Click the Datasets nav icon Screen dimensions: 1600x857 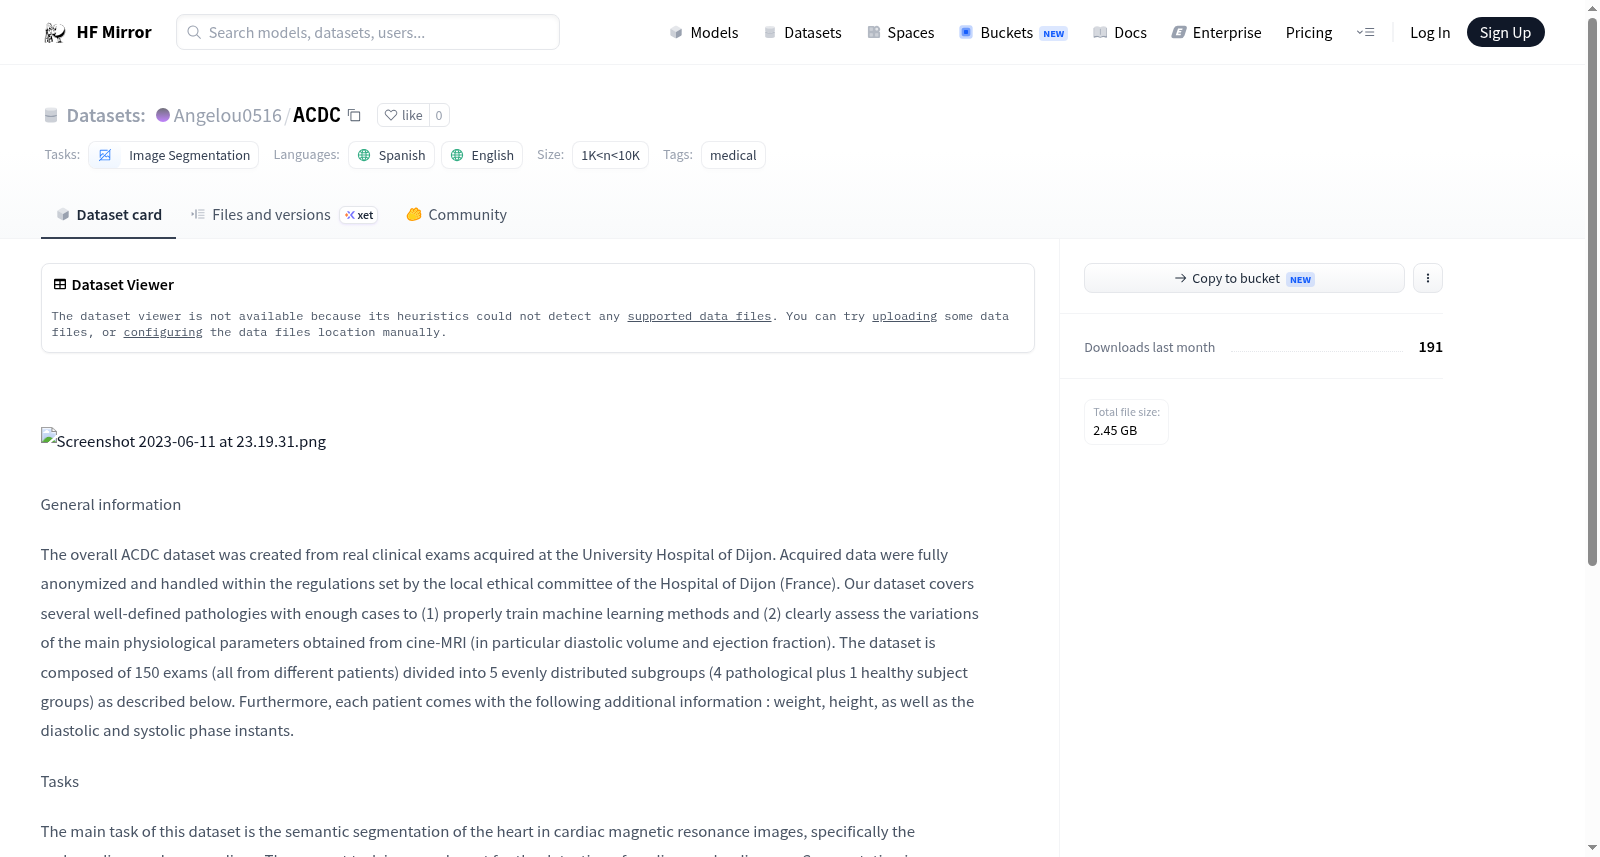[770, 32]
